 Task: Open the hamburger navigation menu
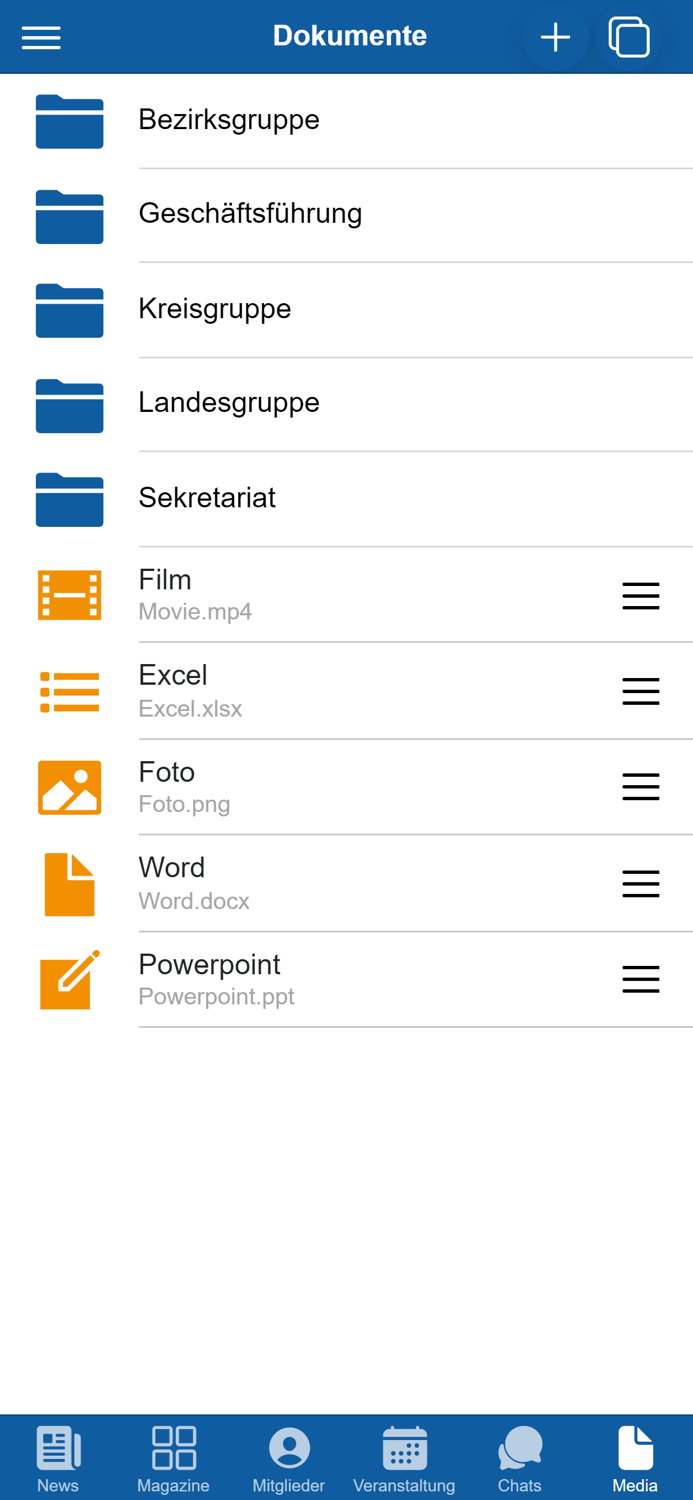(41, 38)
